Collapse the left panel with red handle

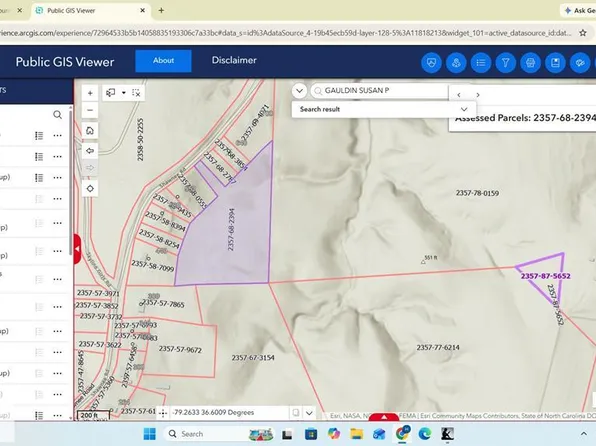(x=77, y=249)
